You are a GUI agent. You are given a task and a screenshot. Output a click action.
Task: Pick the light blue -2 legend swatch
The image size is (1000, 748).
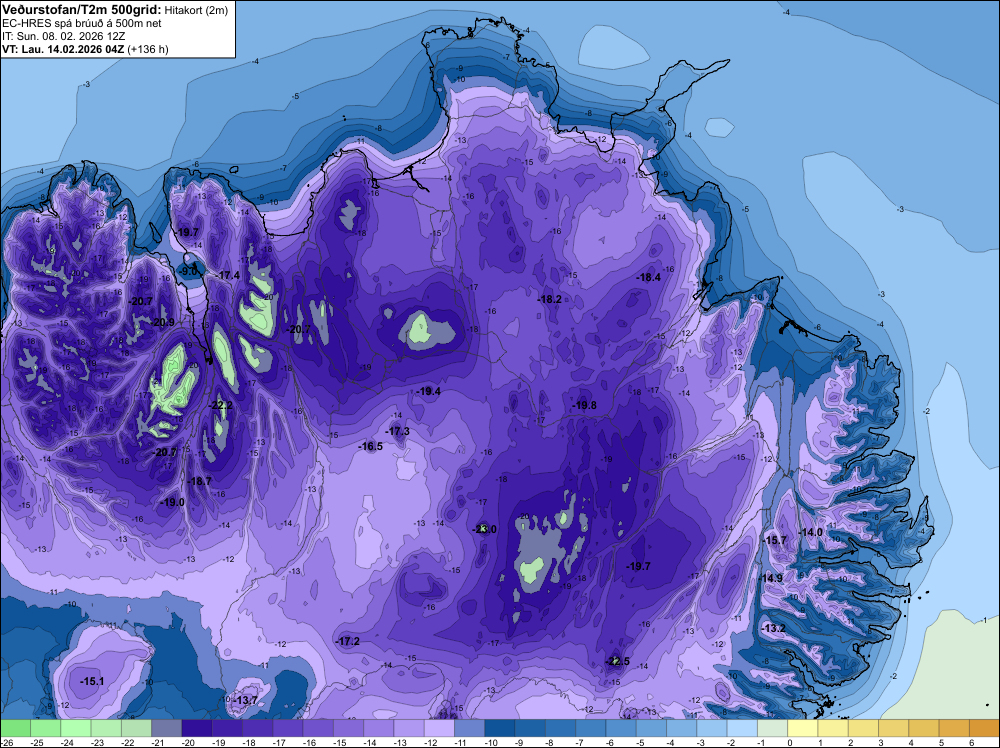tap(742, 728)
